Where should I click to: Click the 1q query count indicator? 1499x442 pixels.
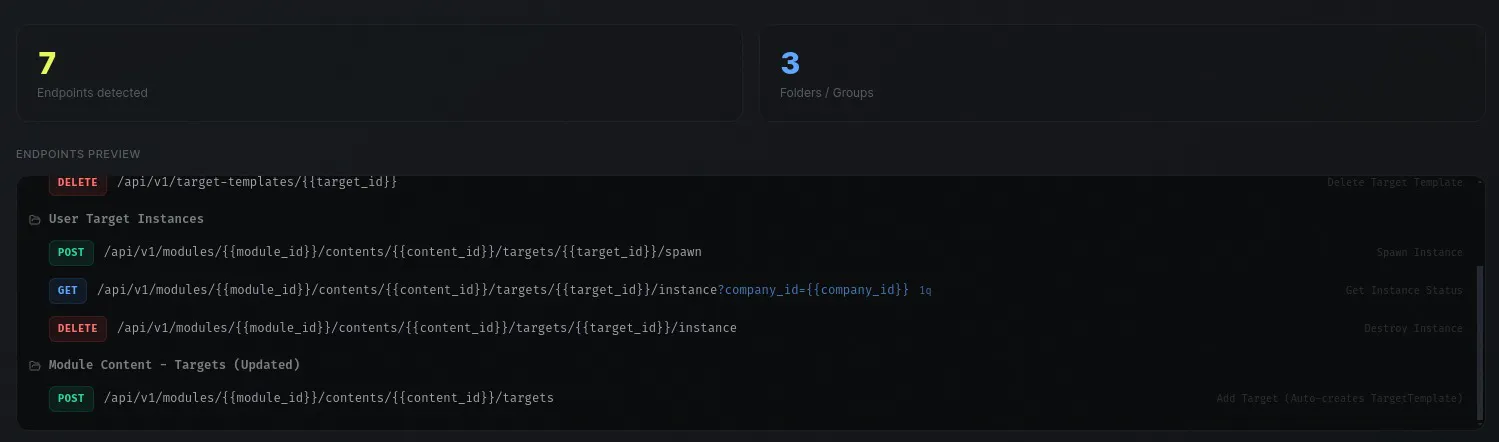coord(925,291)
